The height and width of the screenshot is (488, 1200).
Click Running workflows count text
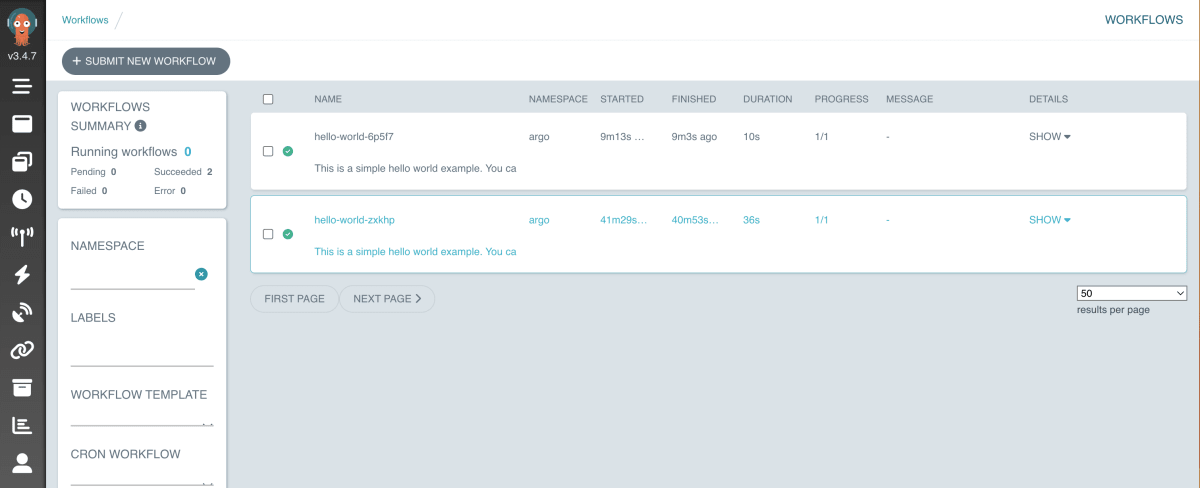pos(131,152)
